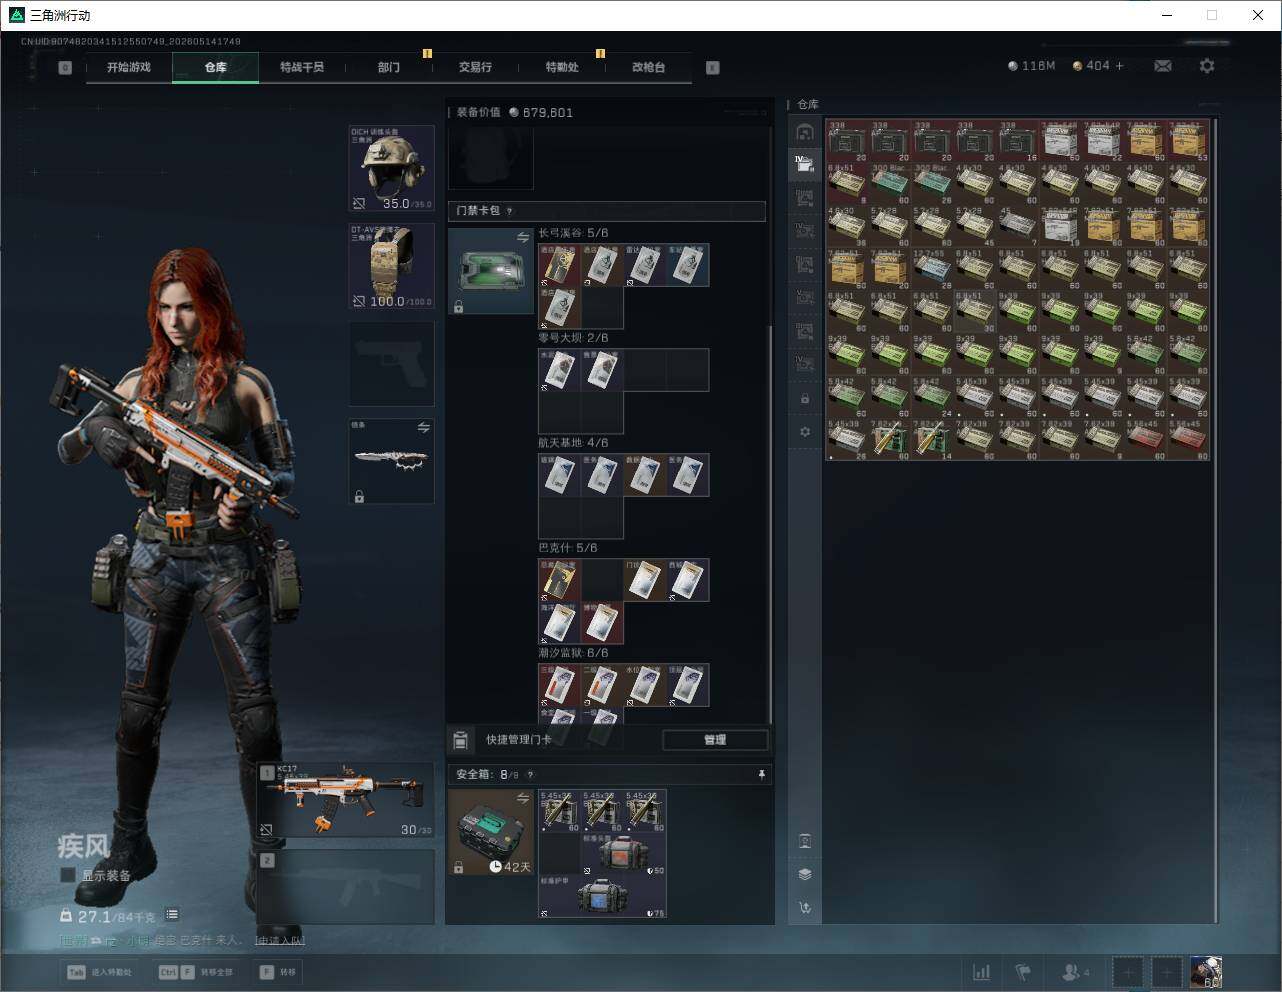Click the Tab 进入特勤处 shortcut button
Image resolution: width=1282 pixels, height=992 pixels.
click(x=99, y=972)
